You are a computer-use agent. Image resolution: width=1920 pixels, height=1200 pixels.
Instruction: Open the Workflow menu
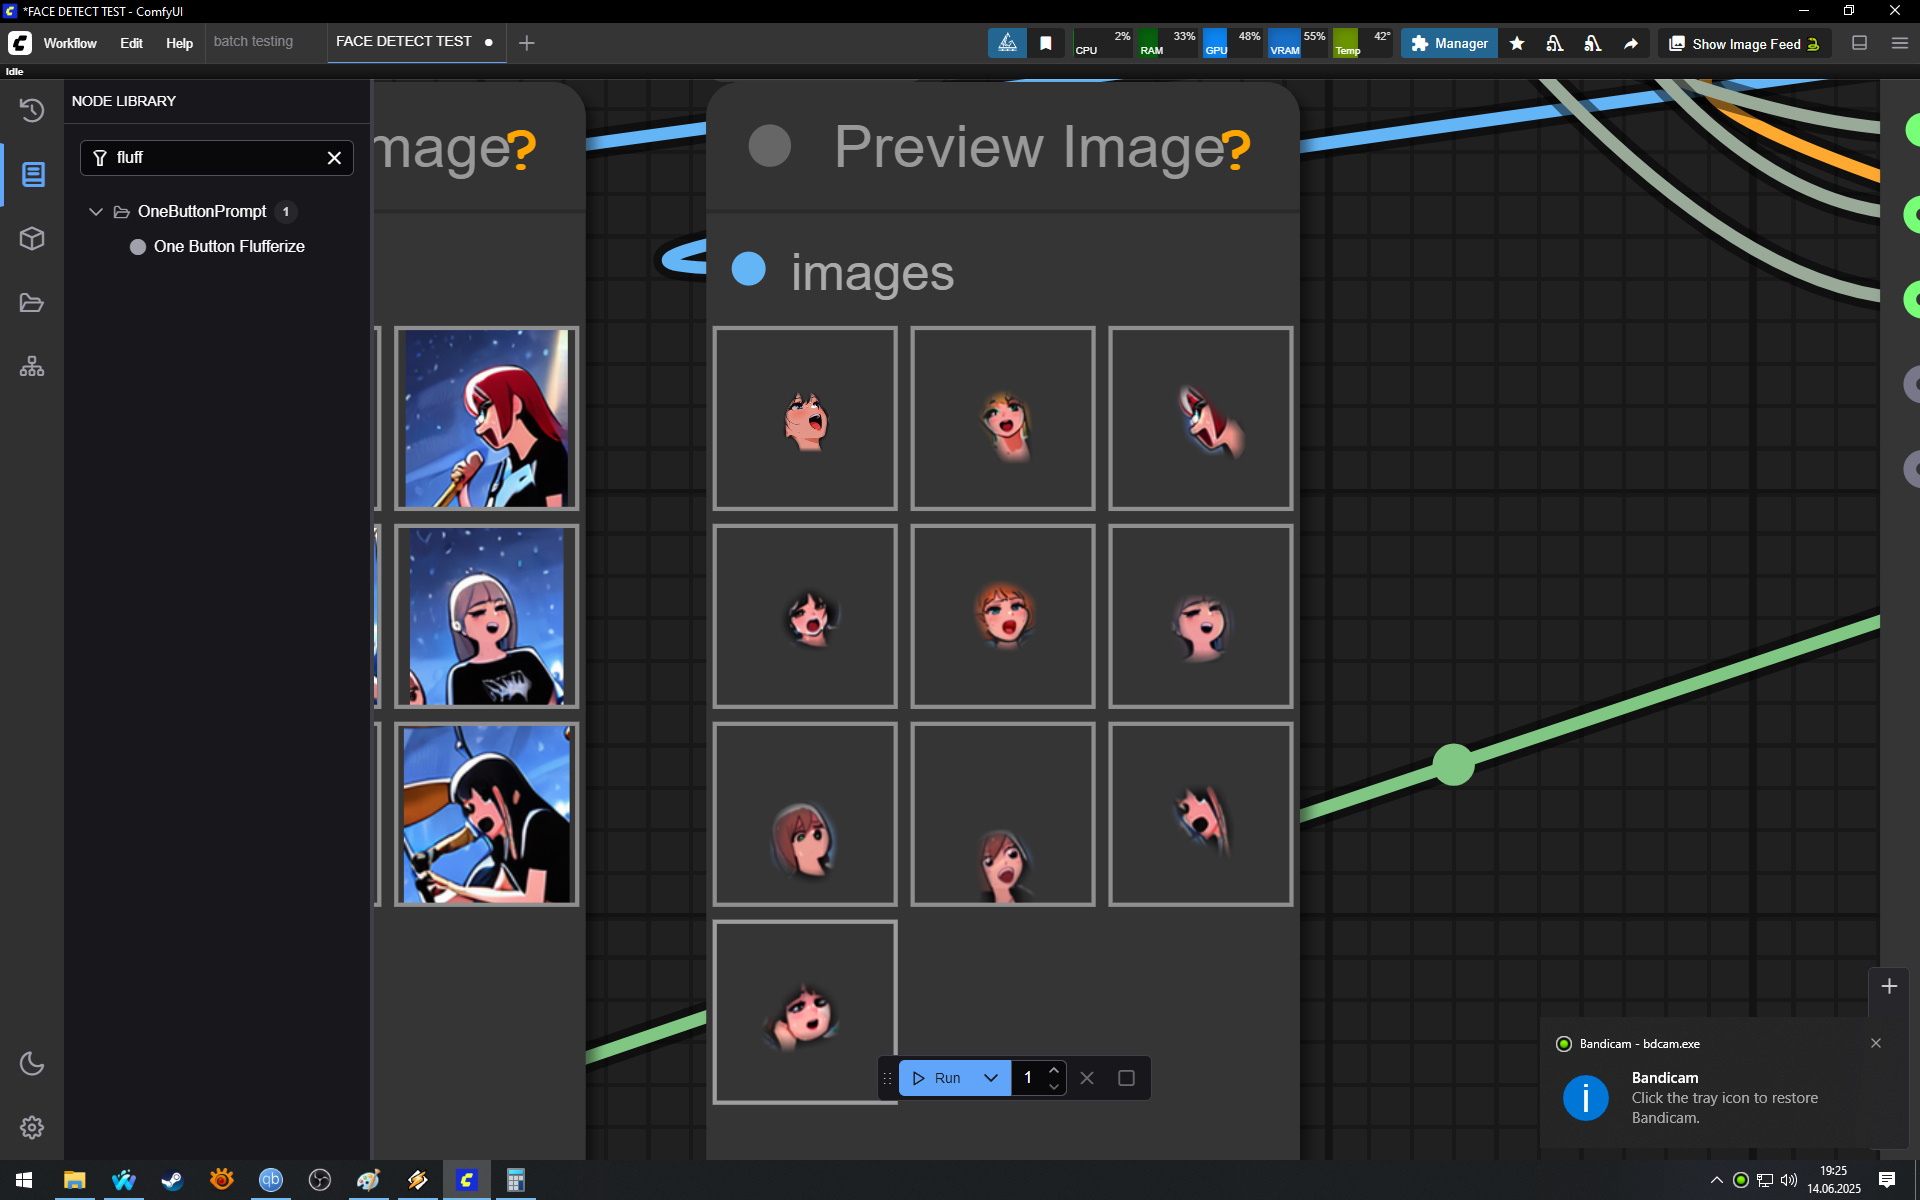click(x=70, y=43)
